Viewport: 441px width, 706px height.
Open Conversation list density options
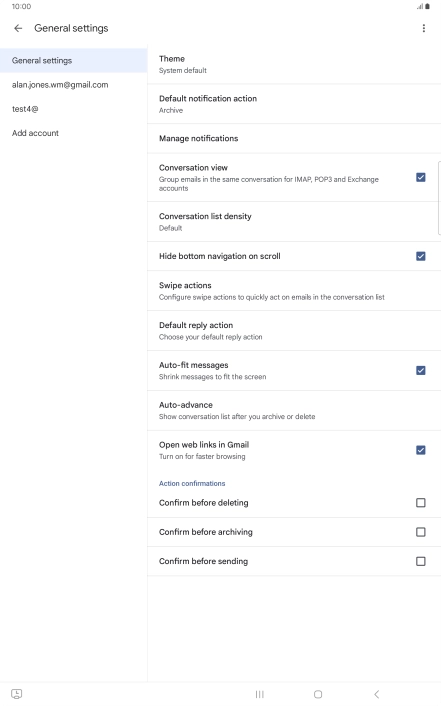tap(294, 222)
